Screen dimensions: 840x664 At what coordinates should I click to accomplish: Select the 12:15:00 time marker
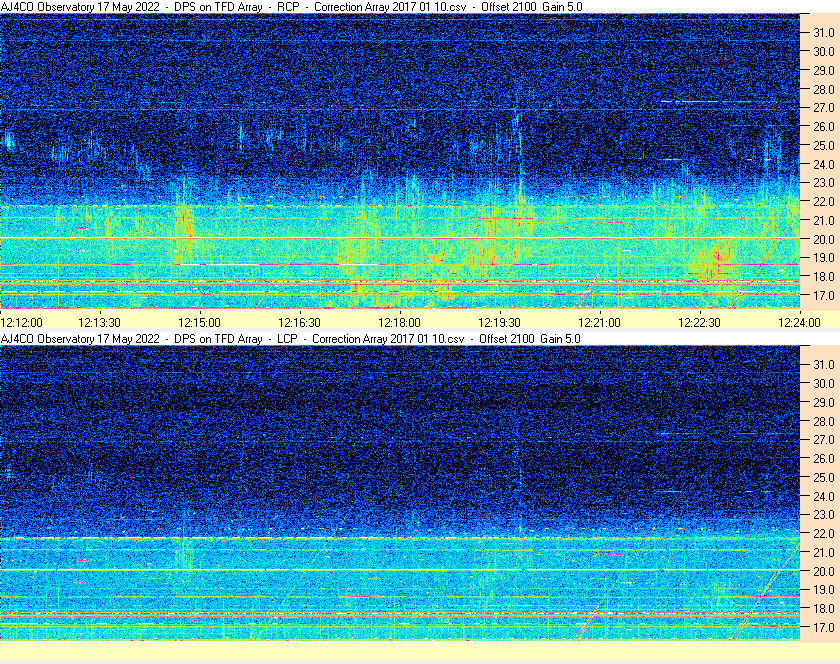point(199,322)
